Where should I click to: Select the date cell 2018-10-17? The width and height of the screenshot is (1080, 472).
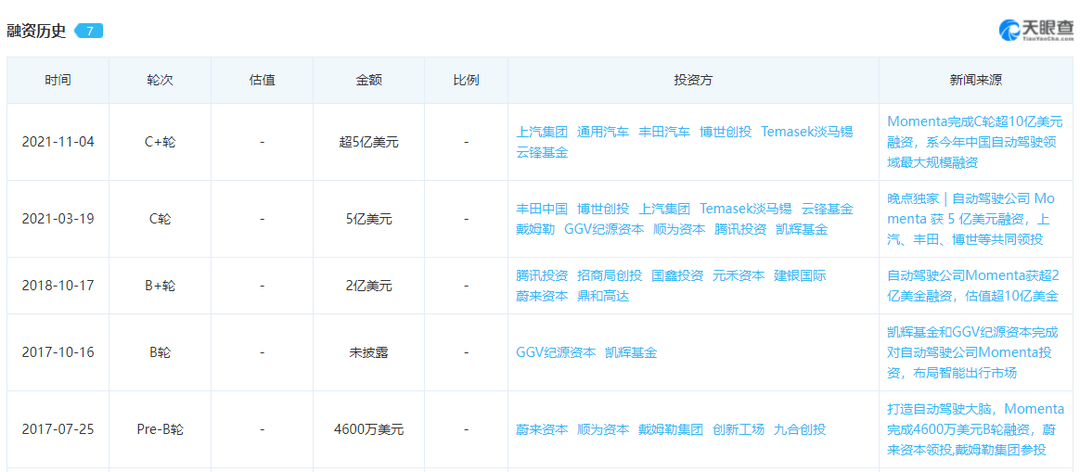(x=58, y=285)
